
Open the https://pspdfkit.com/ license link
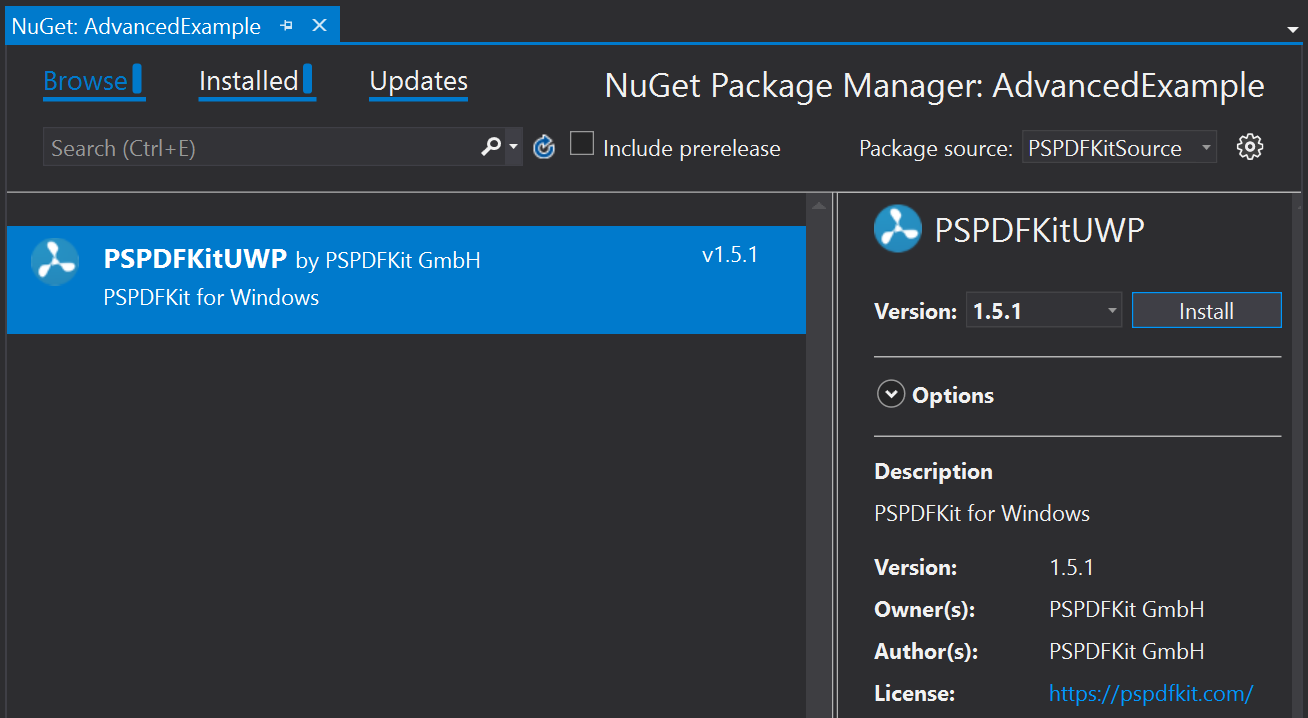1151,693
